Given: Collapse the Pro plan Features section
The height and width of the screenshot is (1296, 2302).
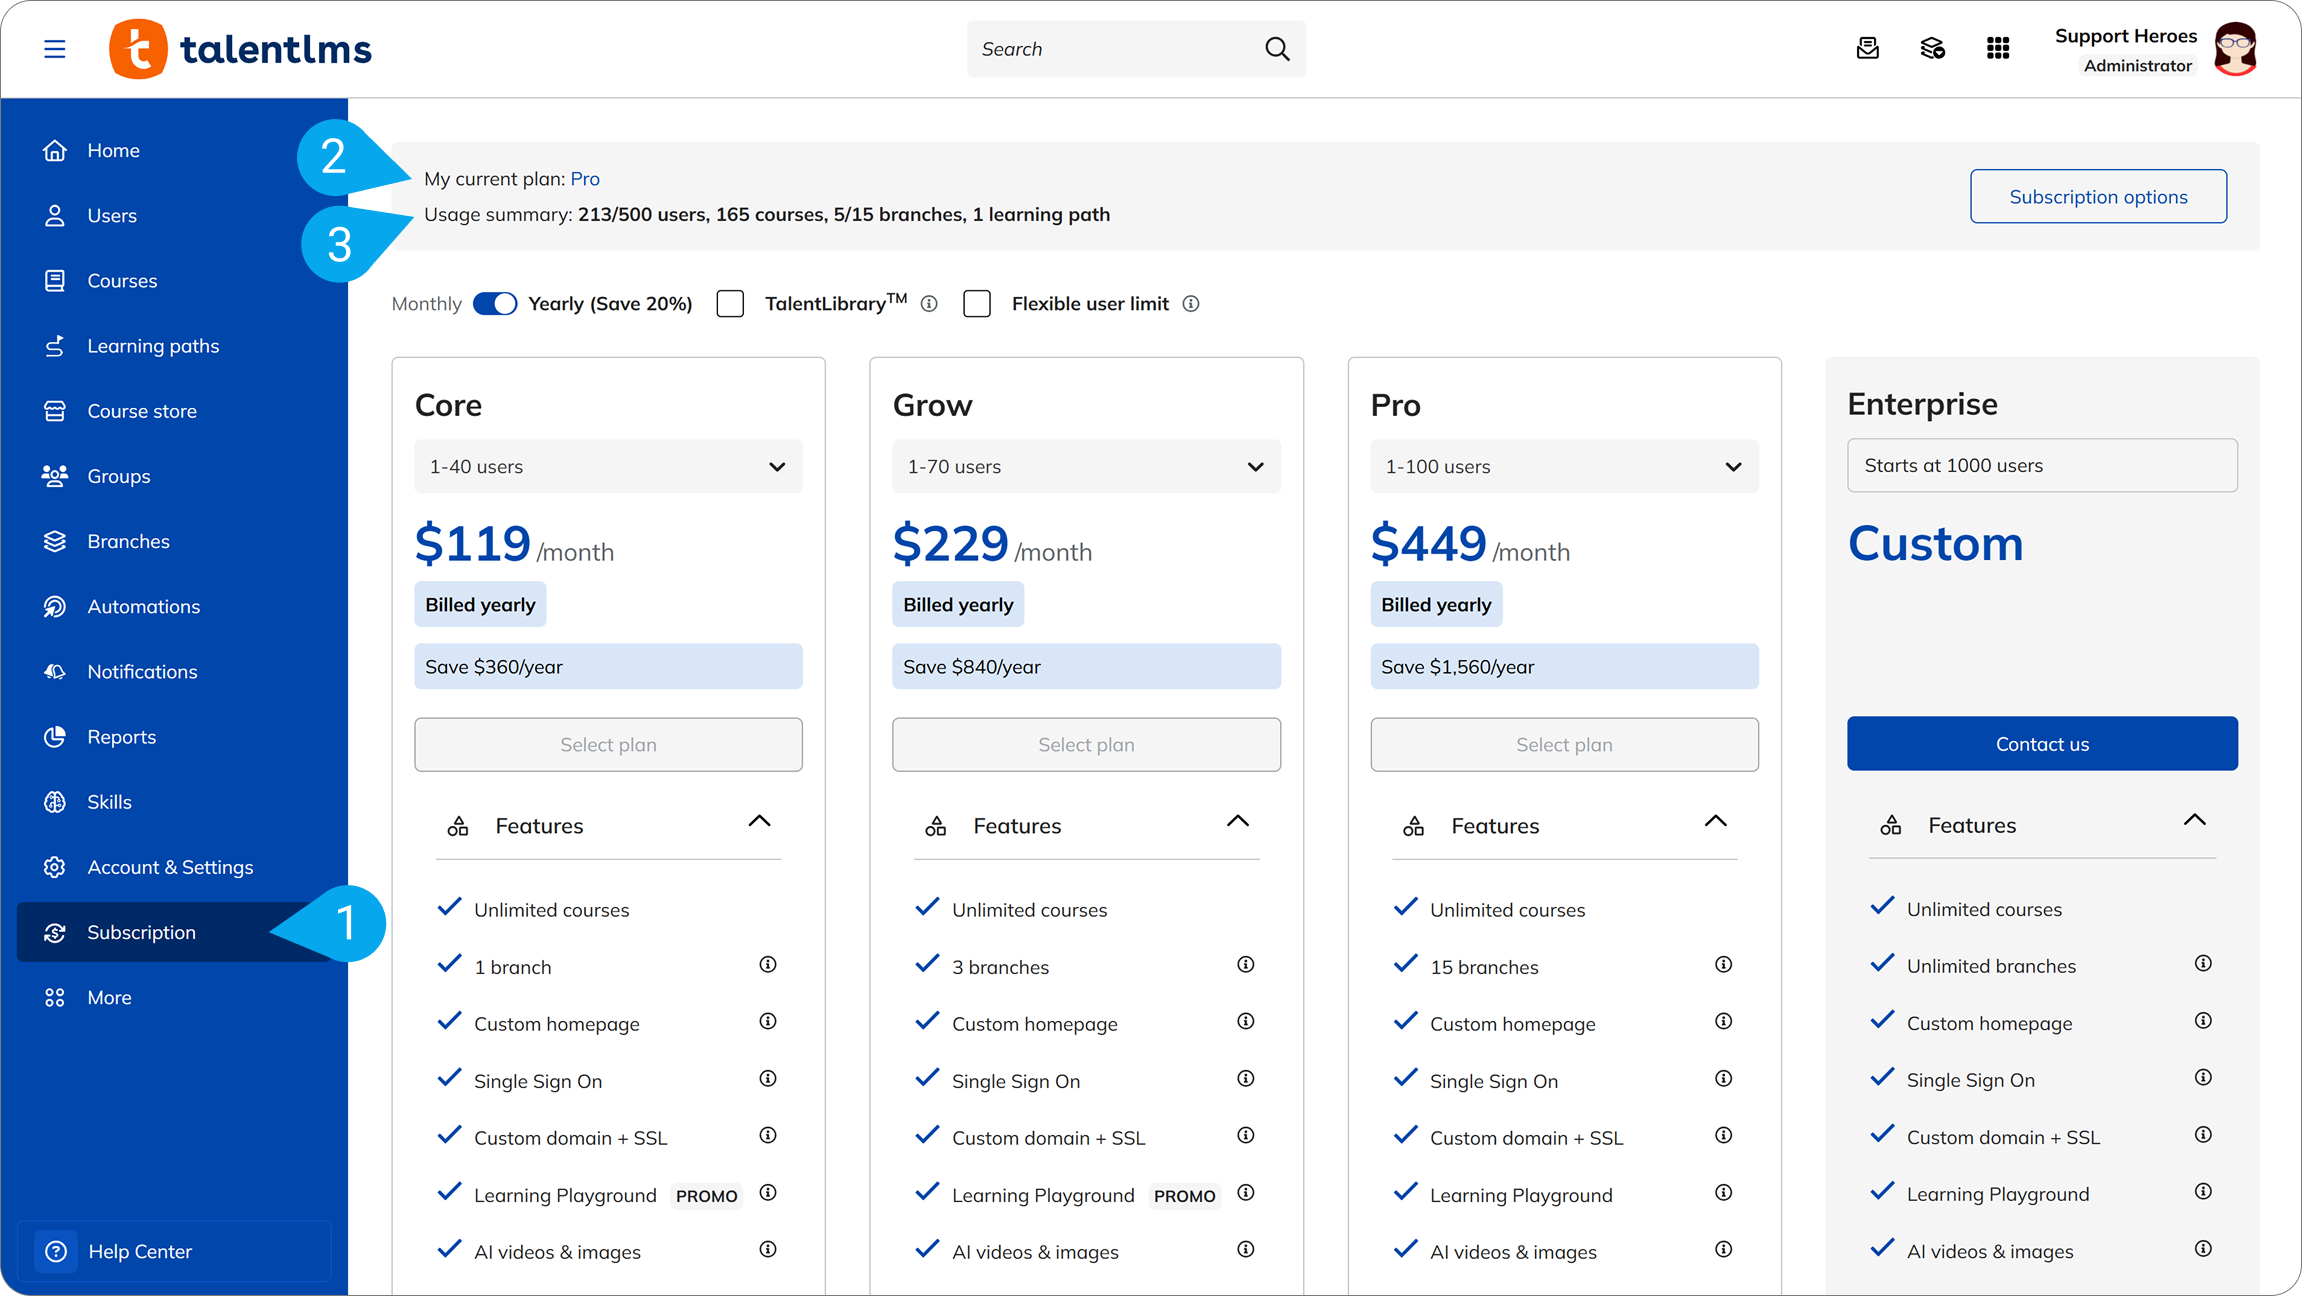Looking at the screenshot, I should point(1716,823).
